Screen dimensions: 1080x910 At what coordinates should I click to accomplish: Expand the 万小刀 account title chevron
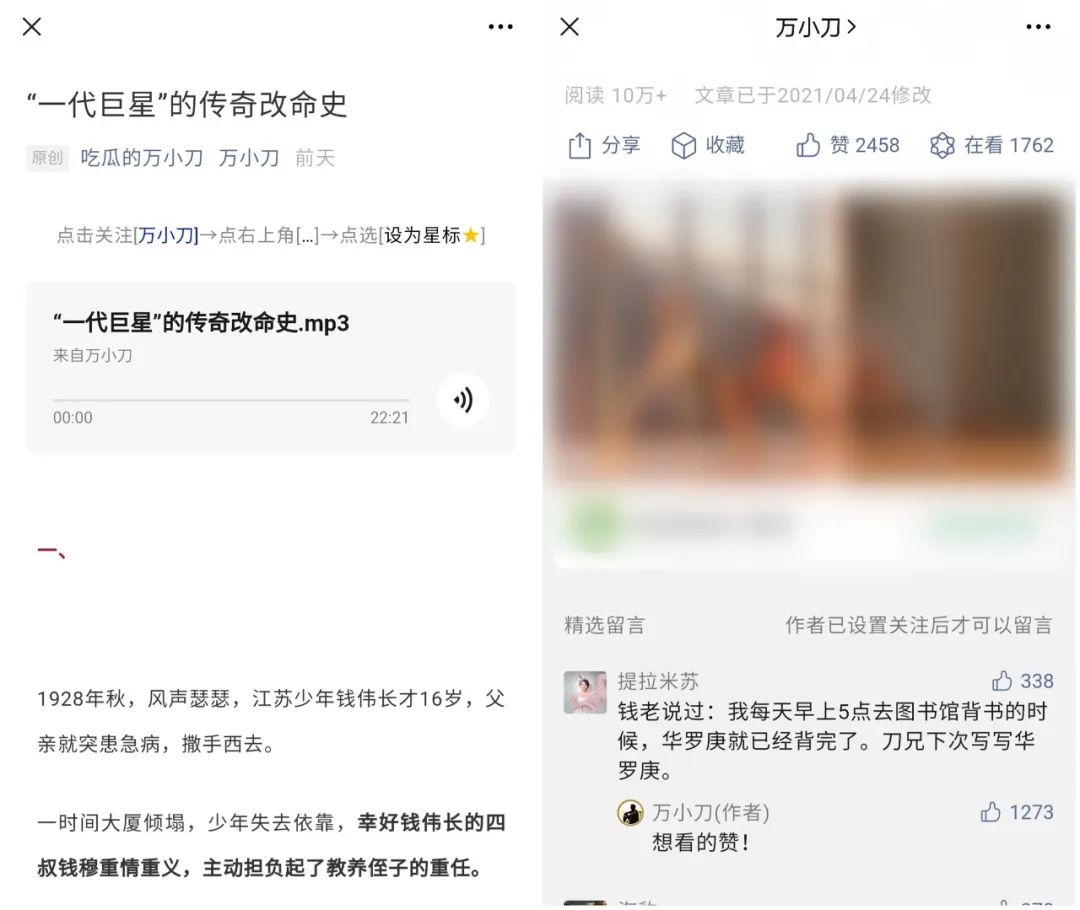click(851, 27)
